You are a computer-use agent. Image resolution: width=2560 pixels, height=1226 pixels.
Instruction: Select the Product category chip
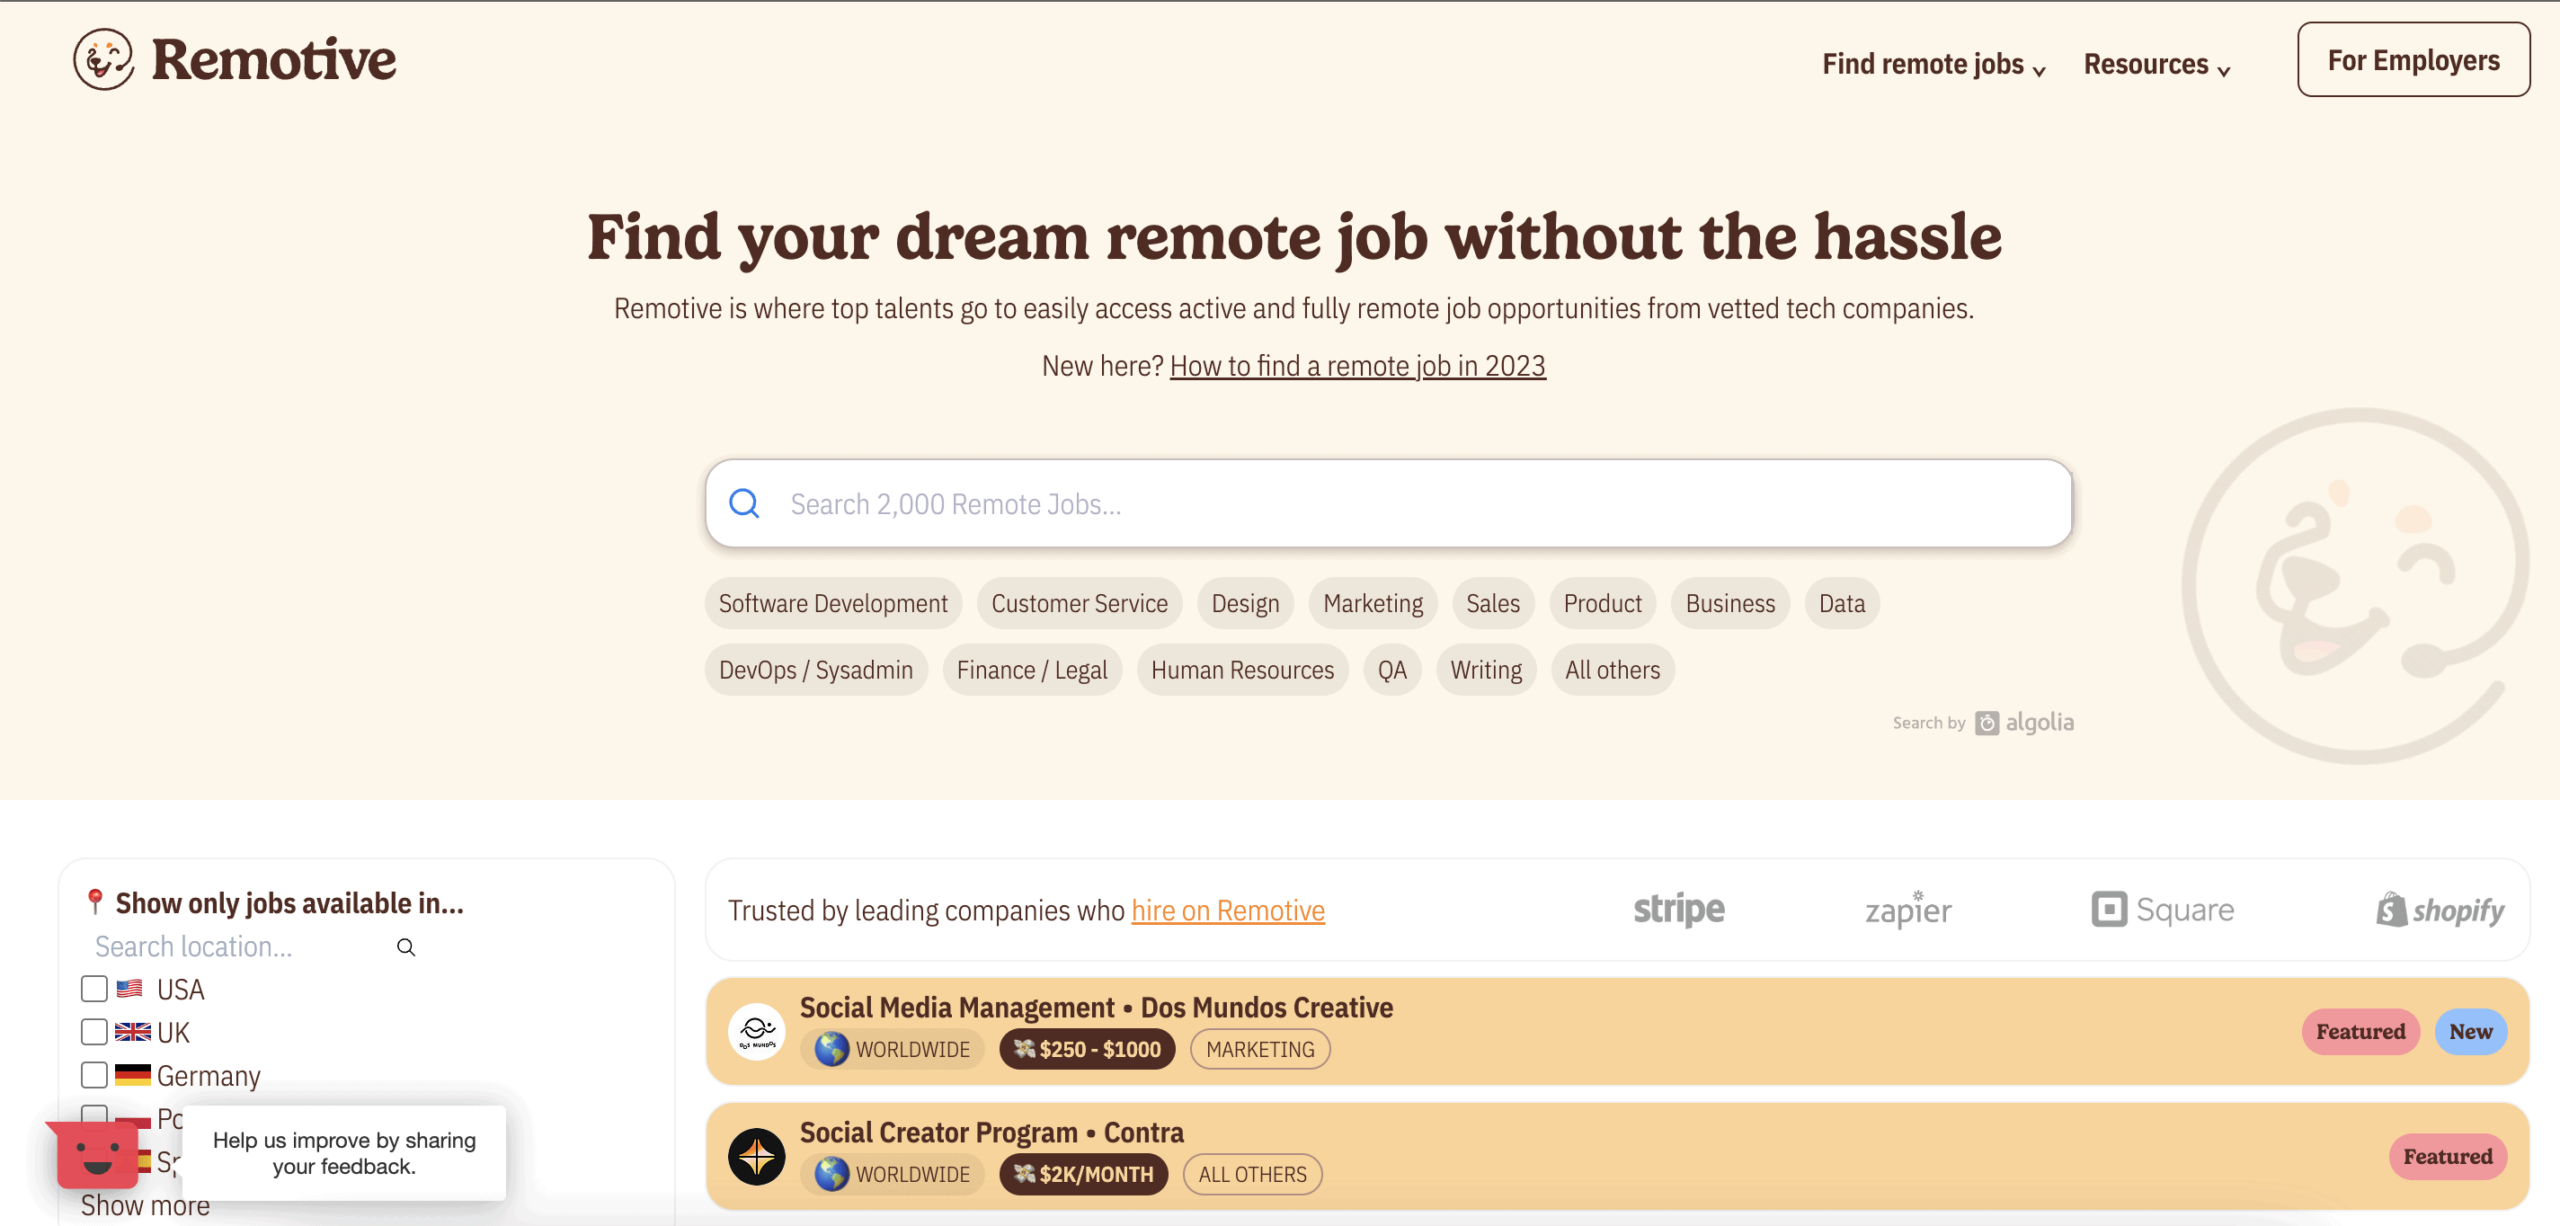pyautogui.click(x=1602, y=603)
